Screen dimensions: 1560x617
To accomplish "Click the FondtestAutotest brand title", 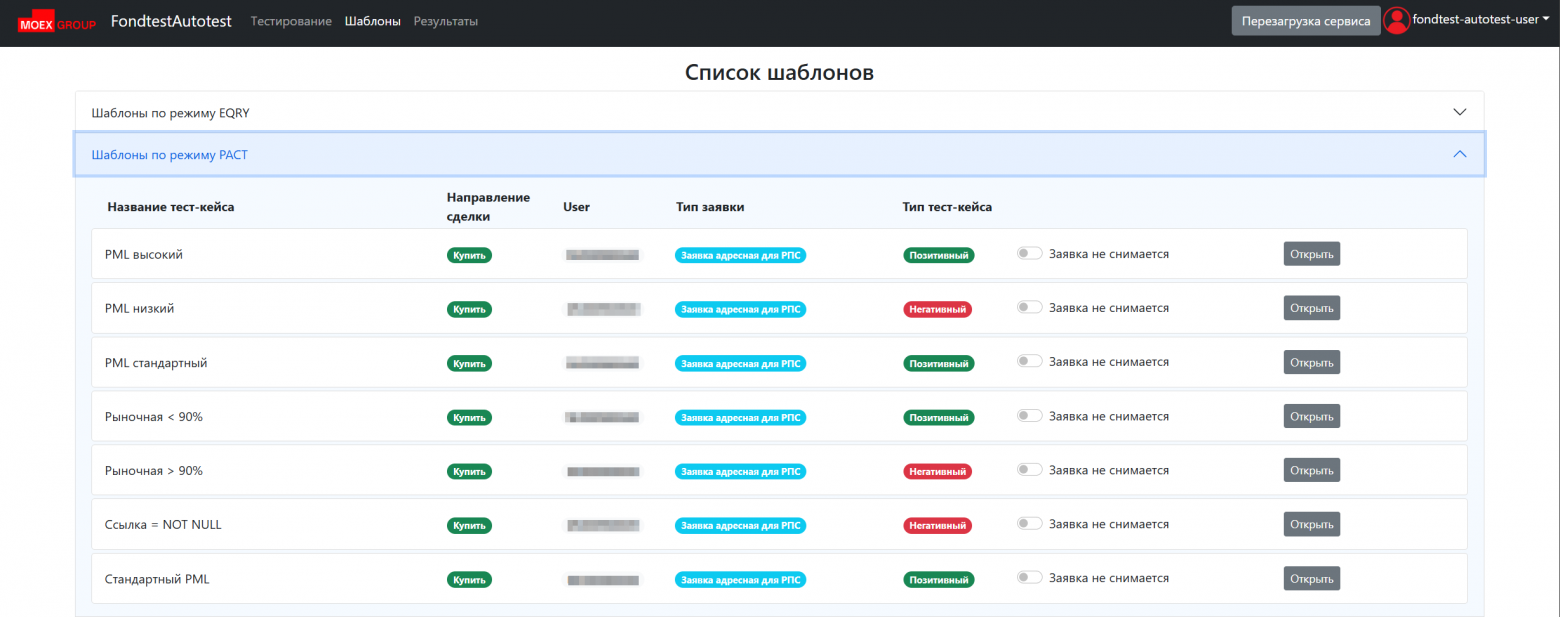I will [x=171, y=21].
